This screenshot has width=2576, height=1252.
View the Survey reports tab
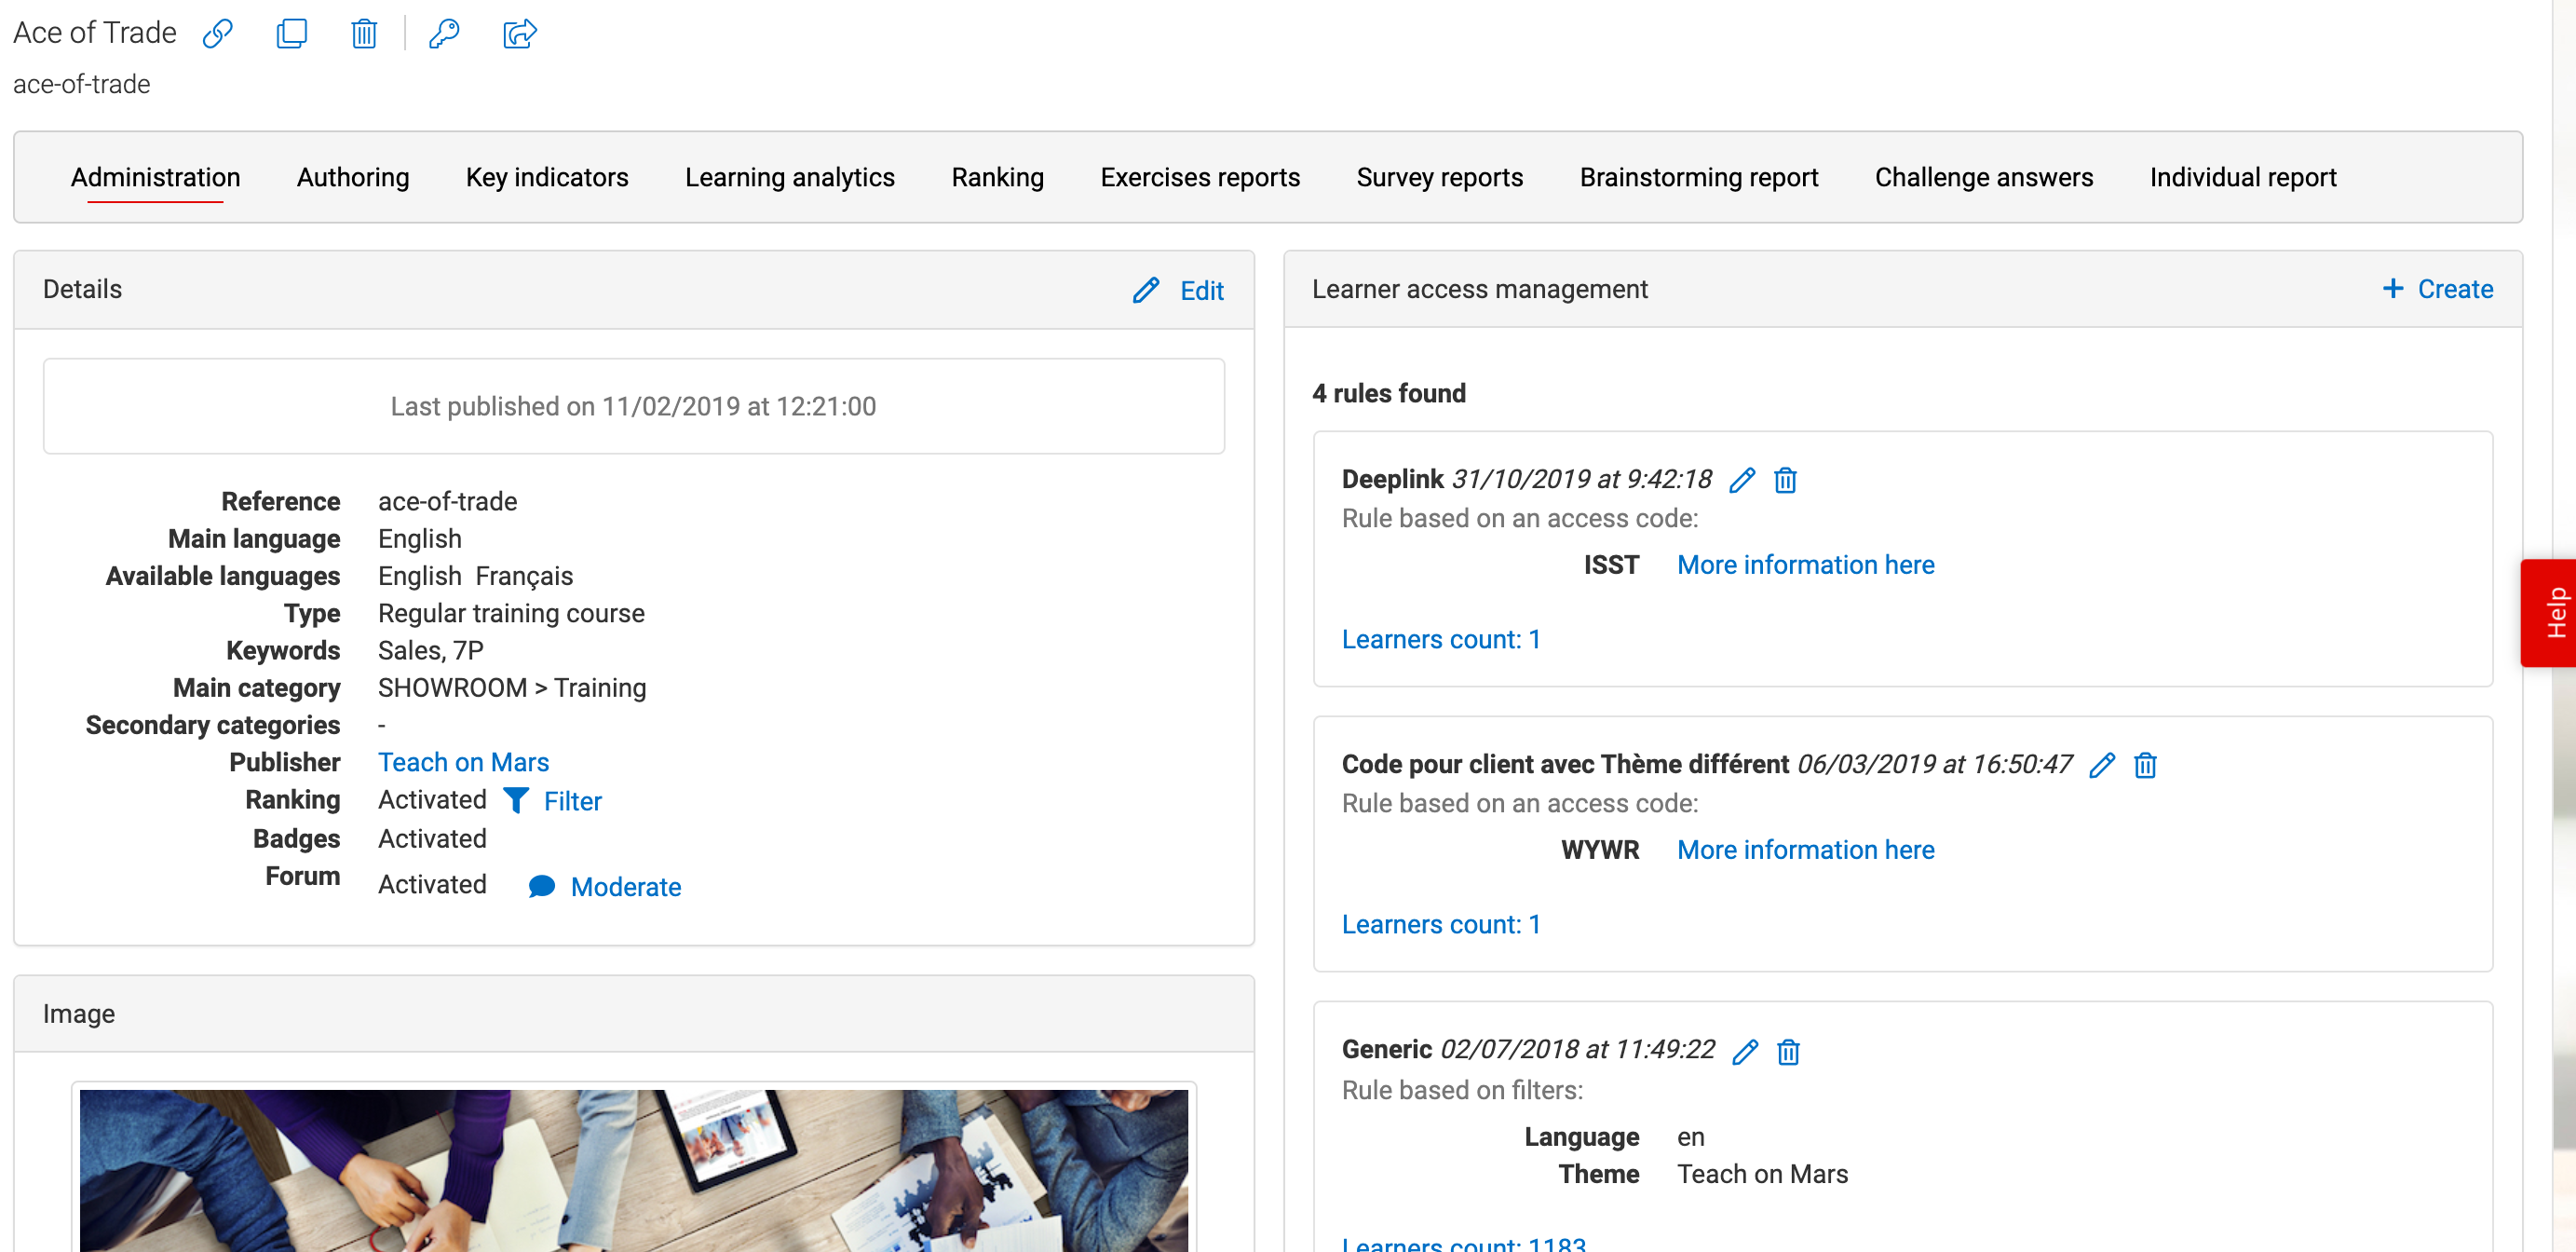[x=1440, y=177]
